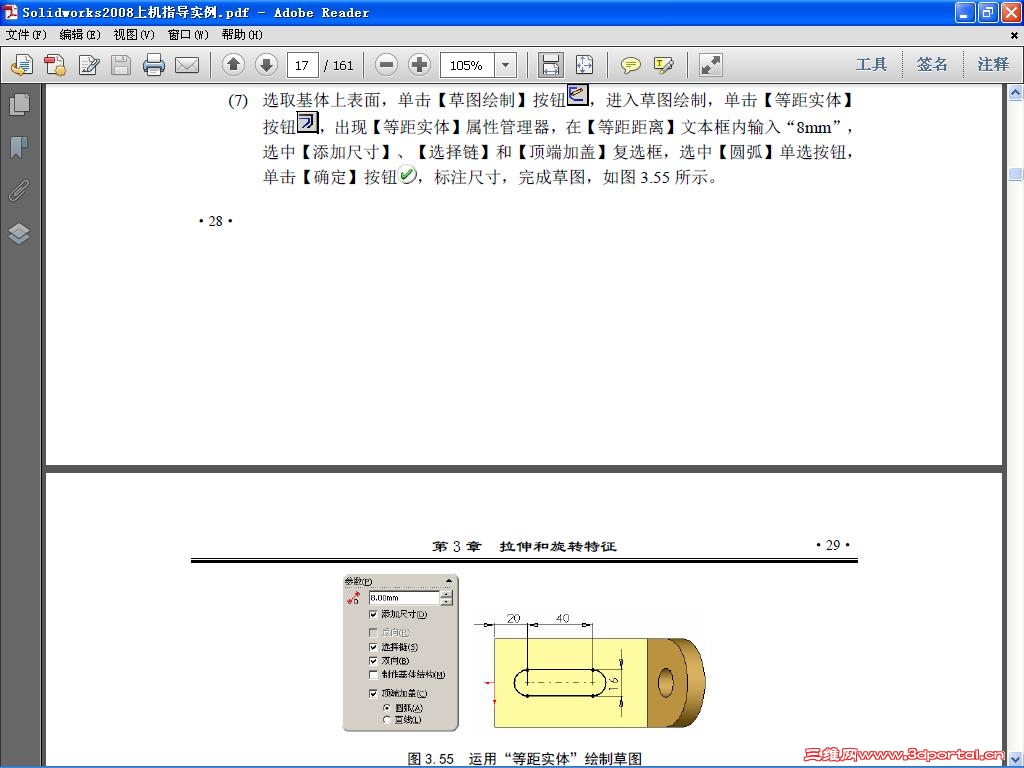Click the Edit/sign document icon

pyautogui.click(x=89, y=65)
